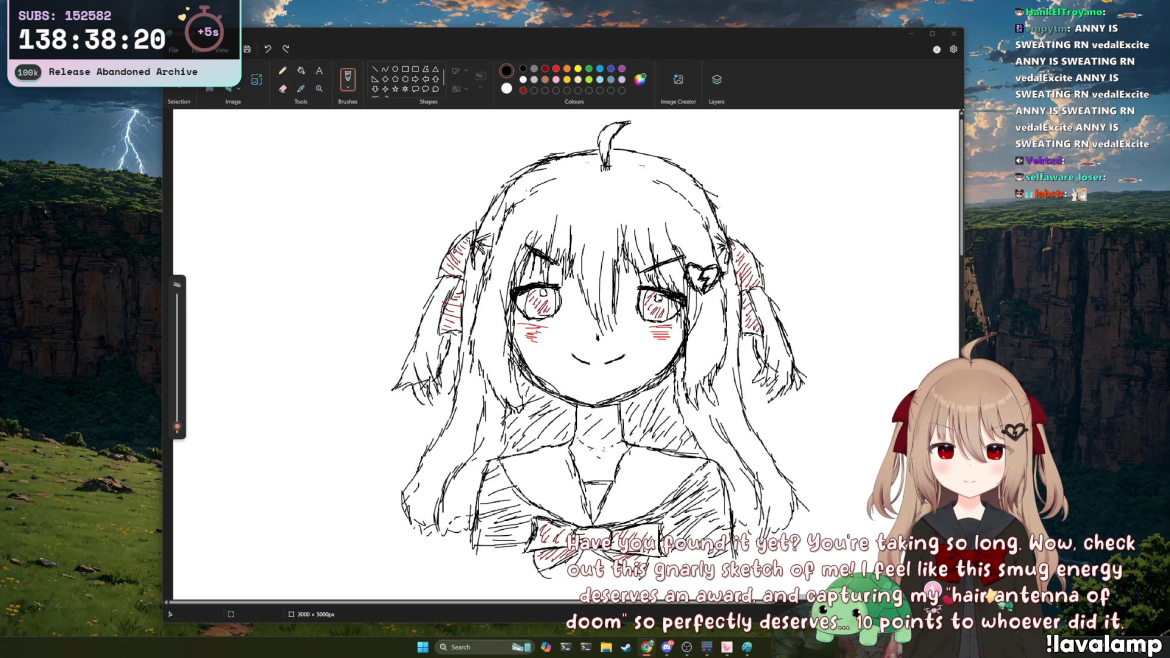
Task: Open the Layers panel
Action: pyautogui.click(x=717, y=80)
